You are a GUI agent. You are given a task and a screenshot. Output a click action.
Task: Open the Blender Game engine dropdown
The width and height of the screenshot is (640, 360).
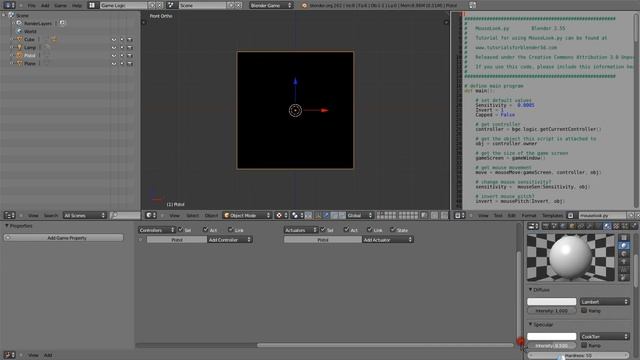[x=271, y=5]
